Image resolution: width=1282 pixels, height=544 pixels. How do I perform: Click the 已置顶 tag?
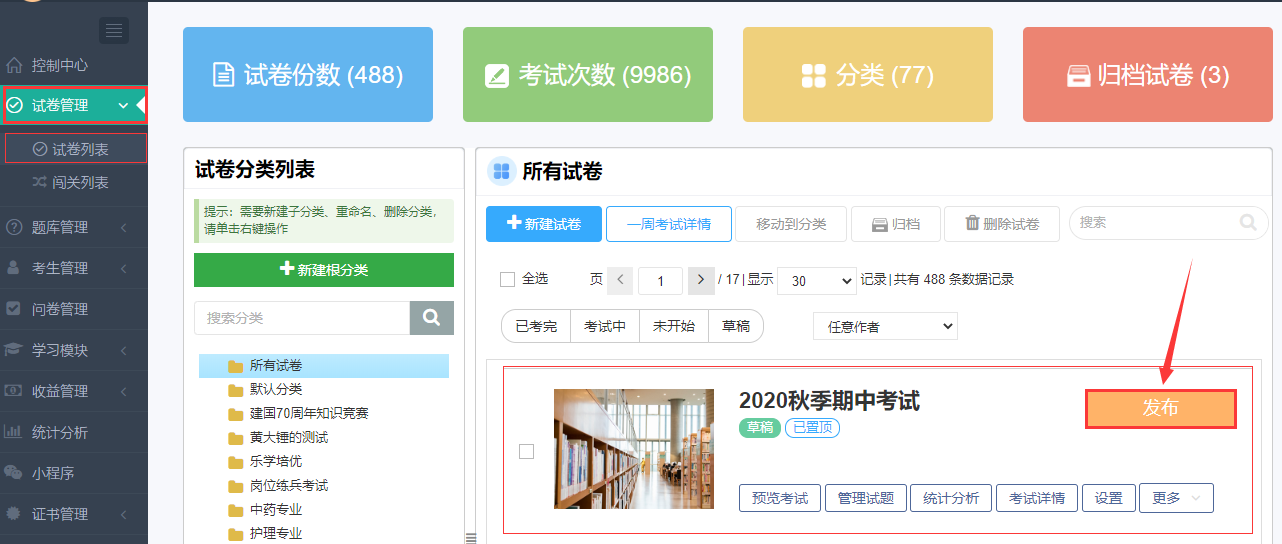pos(812,428)
